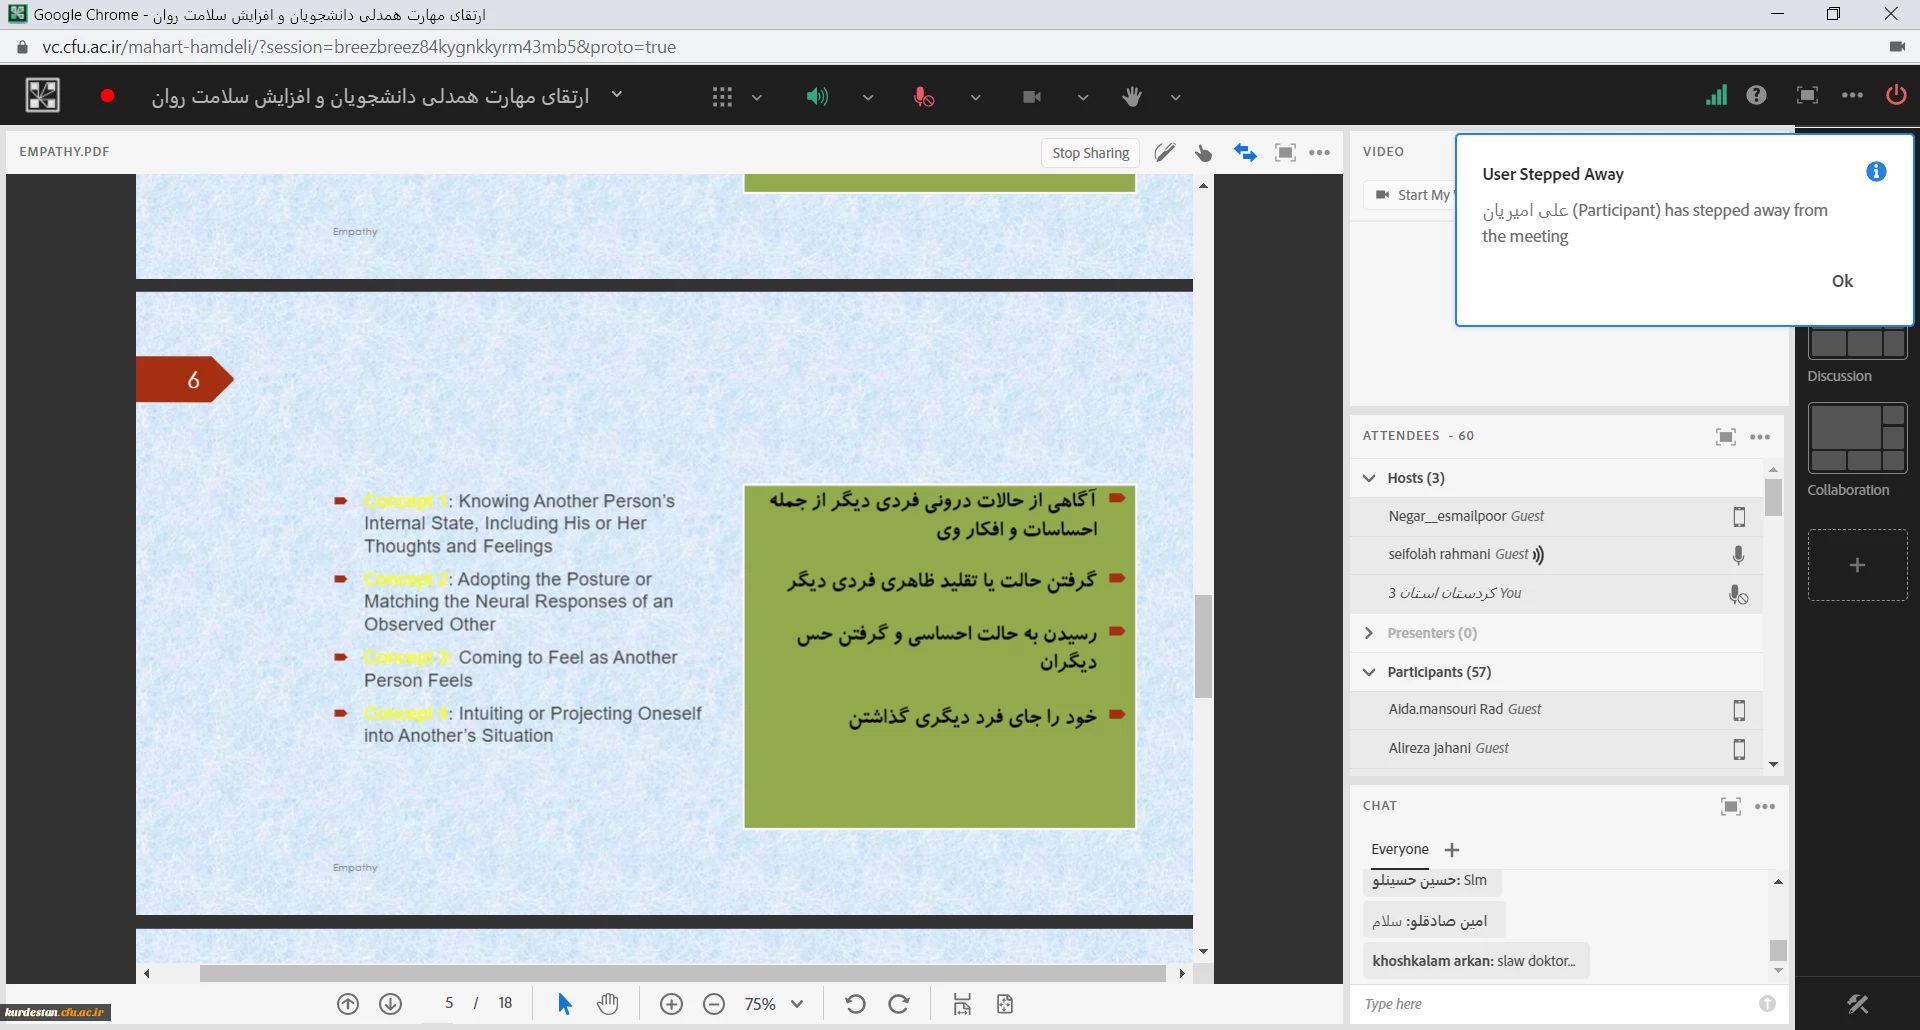
Task: Rotate the PDF page clockwise
Action: tap(899, 1004)
